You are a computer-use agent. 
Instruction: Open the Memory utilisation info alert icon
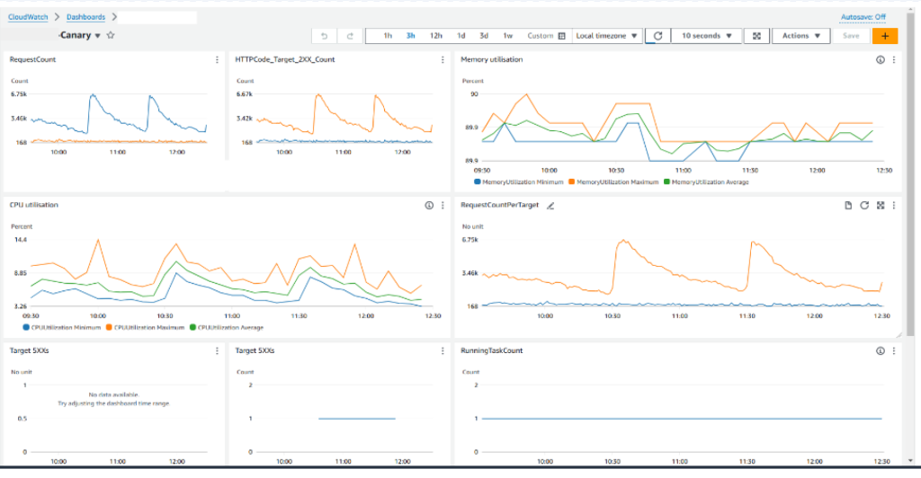[x=880, y=60]
